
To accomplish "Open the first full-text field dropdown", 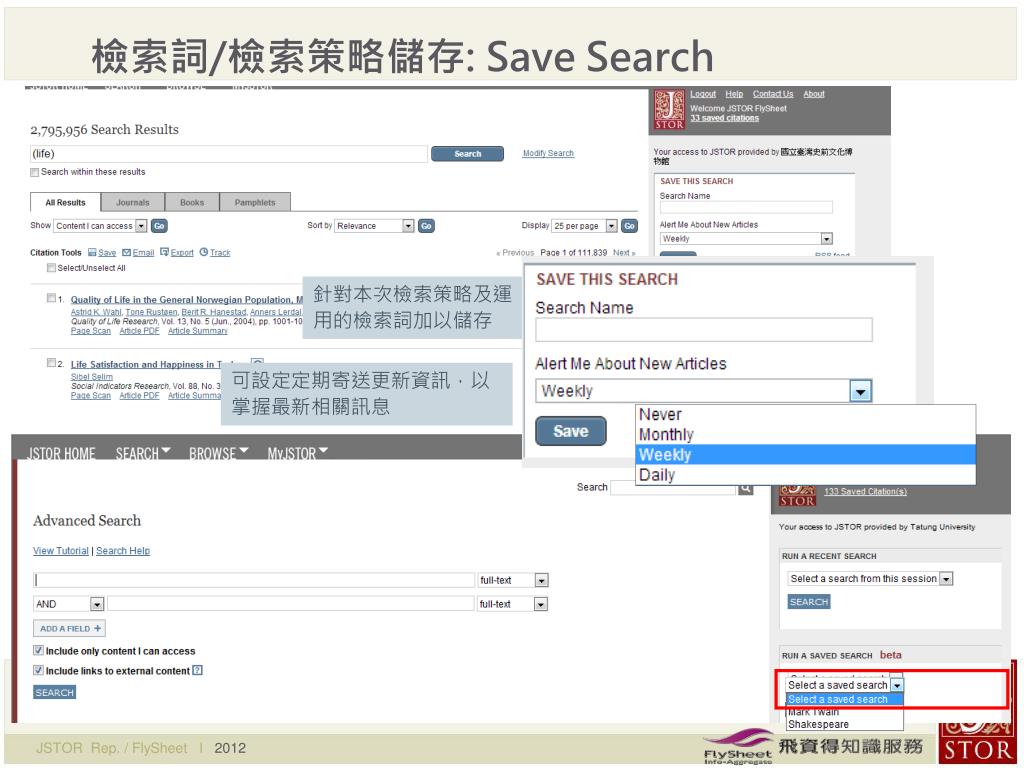I will [x=541, y=580].
